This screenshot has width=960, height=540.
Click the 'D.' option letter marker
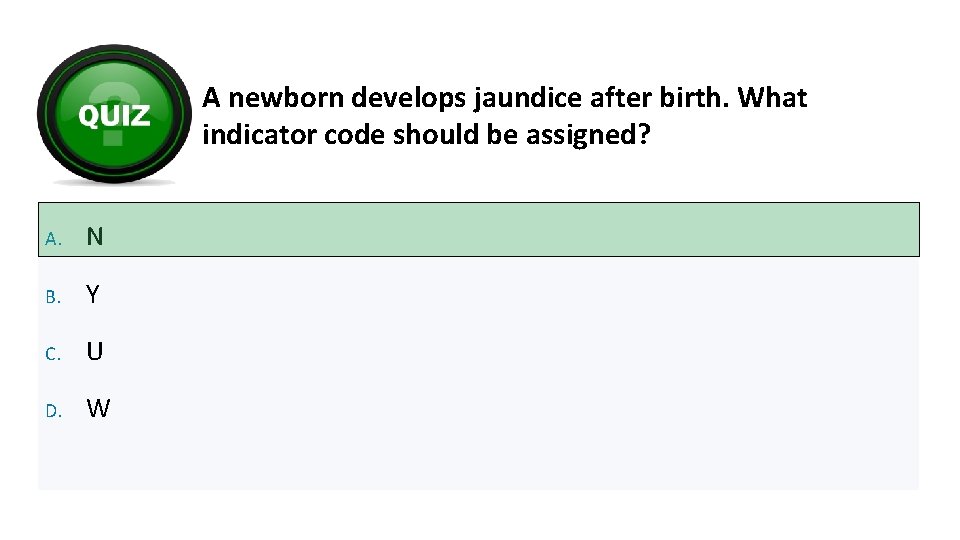pos(53,411)
